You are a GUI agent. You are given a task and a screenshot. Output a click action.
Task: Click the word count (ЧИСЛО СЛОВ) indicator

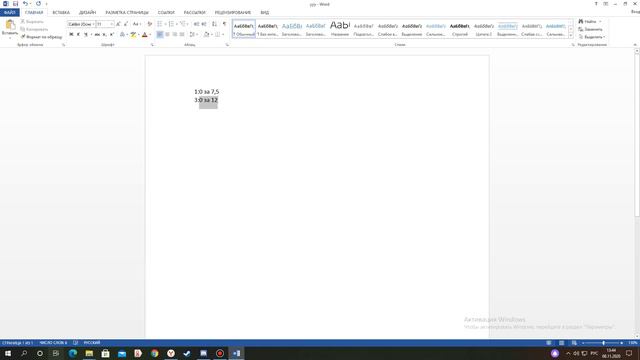point(53,343)
